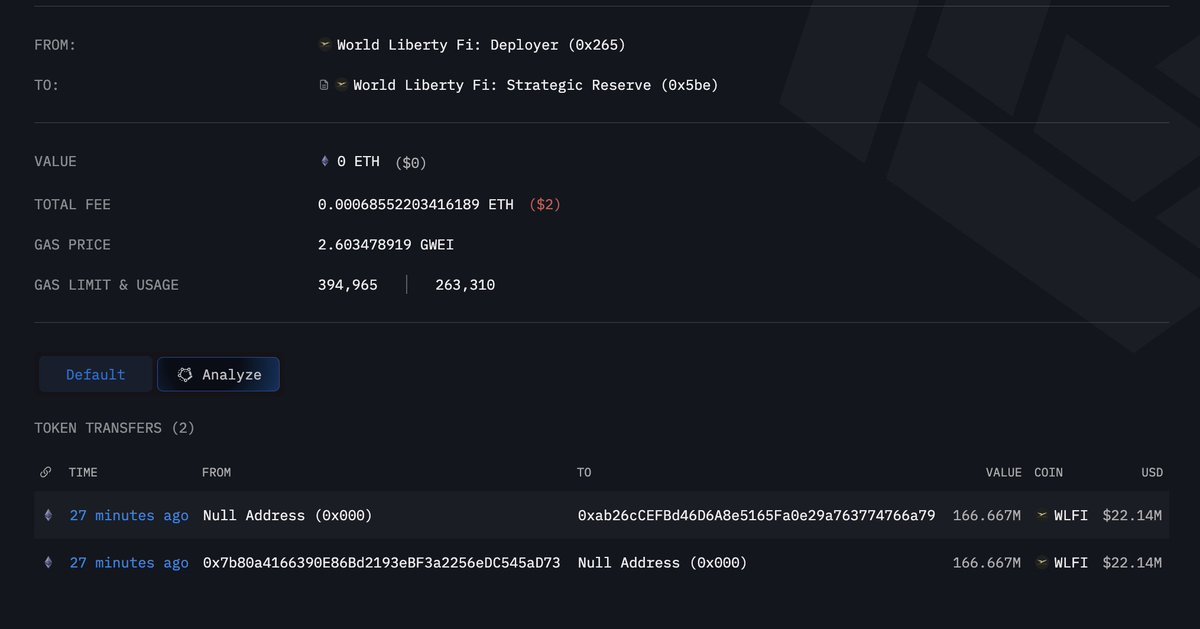Click the Ethereum icon in the first transfer row
The image size is (1200, 629).
[x=47, y=516]
